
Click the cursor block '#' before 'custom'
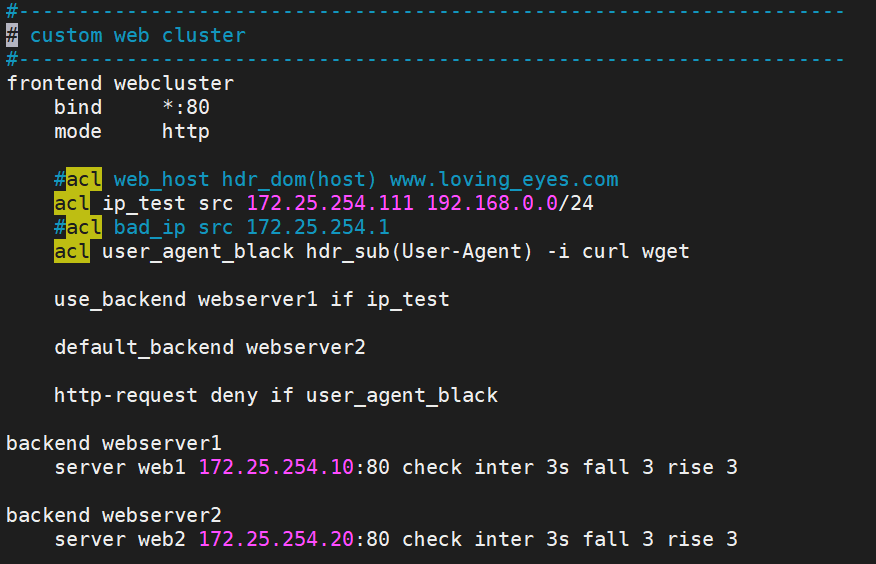click(12, 36)
